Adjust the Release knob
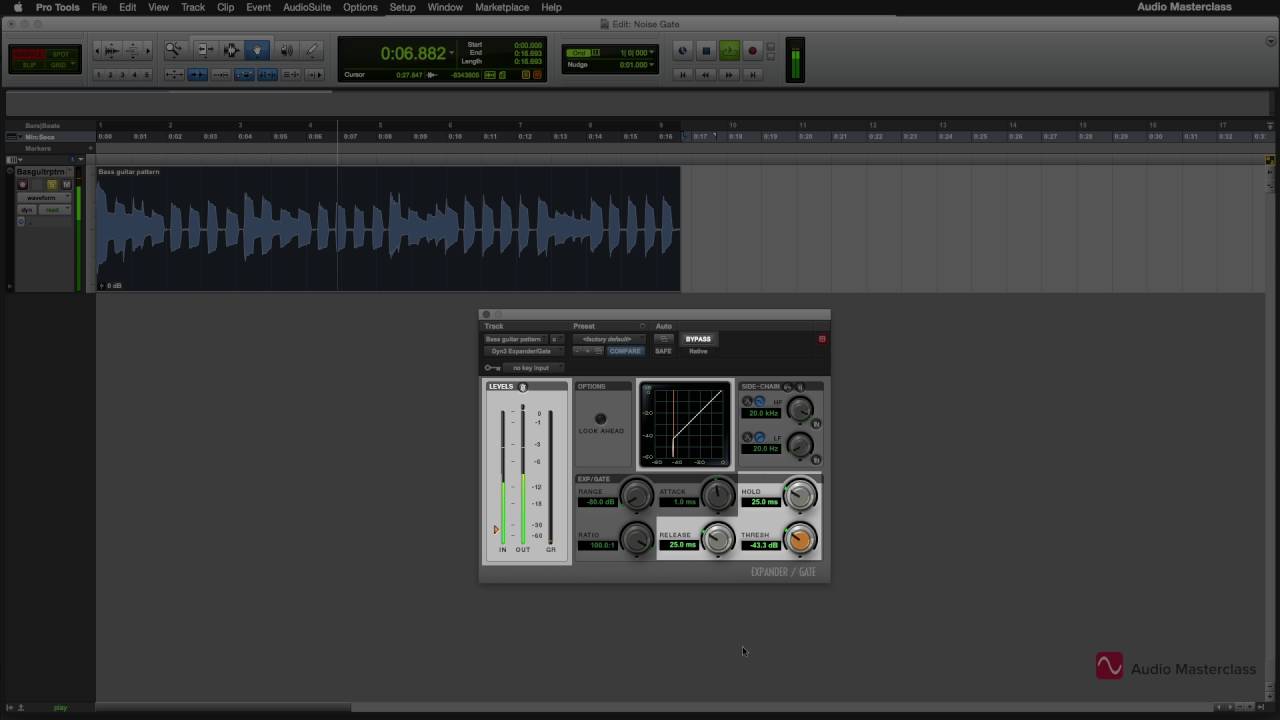This screenshot has height=720, width=1280. click(x=718, y=540)
